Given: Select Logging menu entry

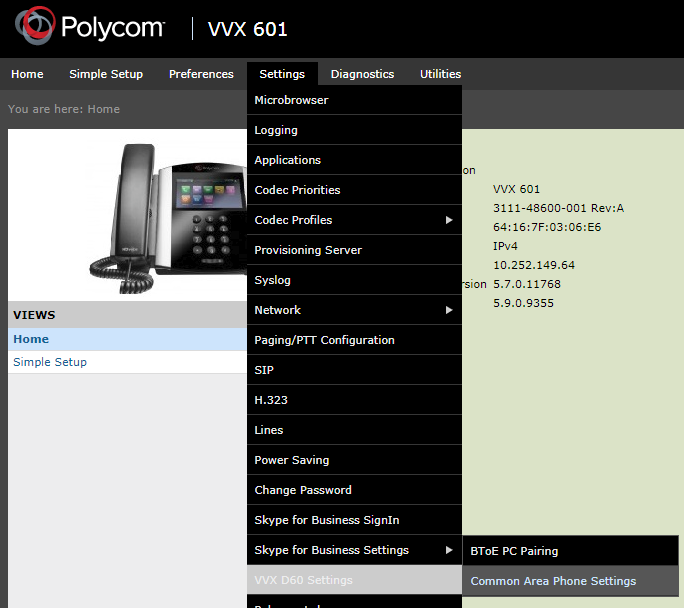Looking at the screenshot, I should [x=354, y=130].
